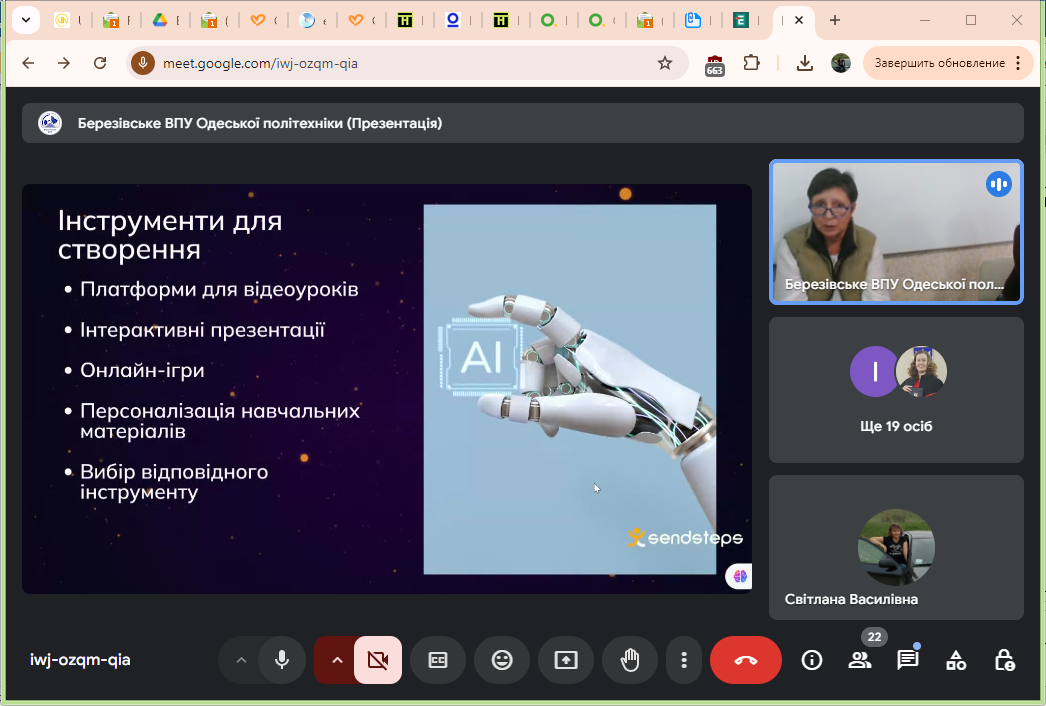Open host controls lock icon
The width and height of the screenshot is (1046, 706).
[x=1005, y=660]
